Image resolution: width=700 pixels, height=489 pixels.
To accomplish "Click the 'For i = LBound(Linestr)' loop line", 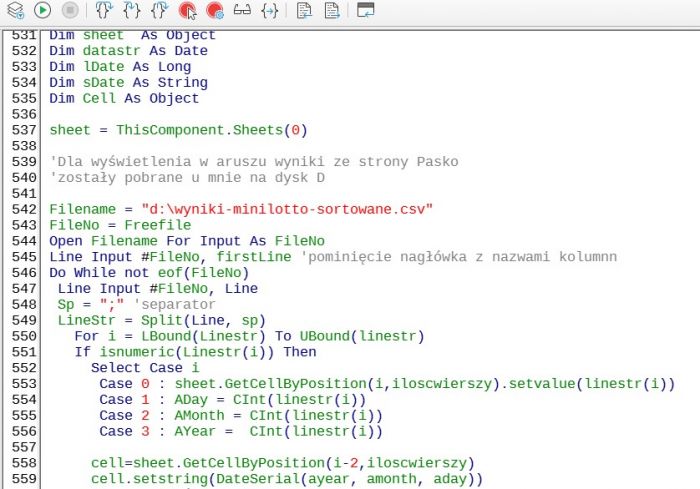I will [249, 336].
